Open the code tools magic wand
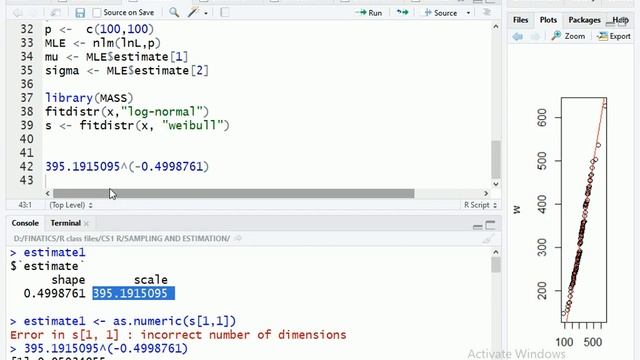 193,13
